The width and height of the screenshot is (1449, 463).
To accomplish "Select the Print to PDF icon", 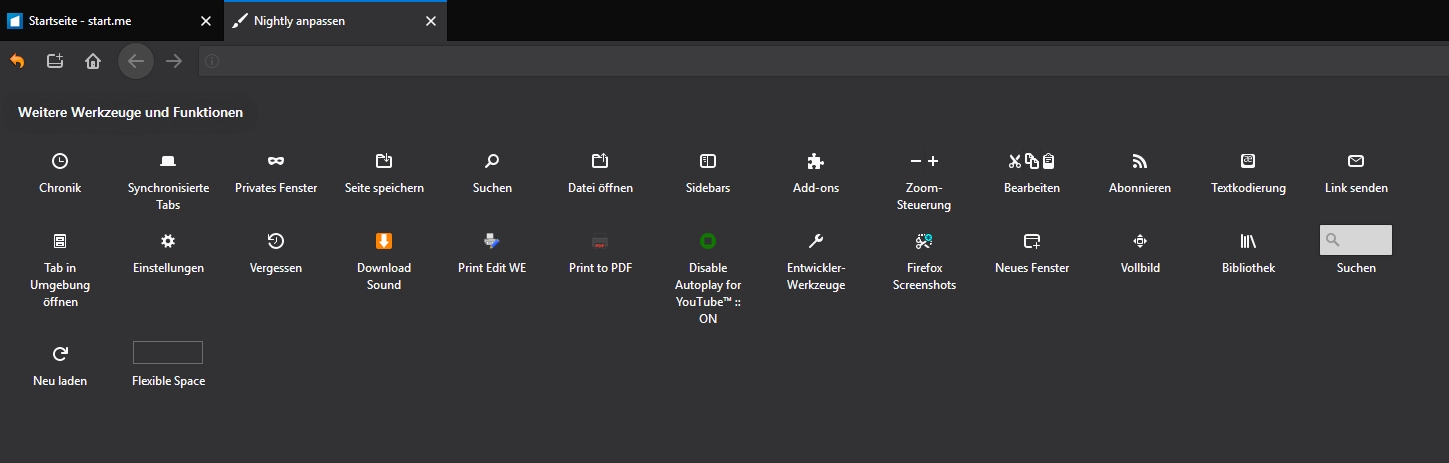I will [600, 241].
